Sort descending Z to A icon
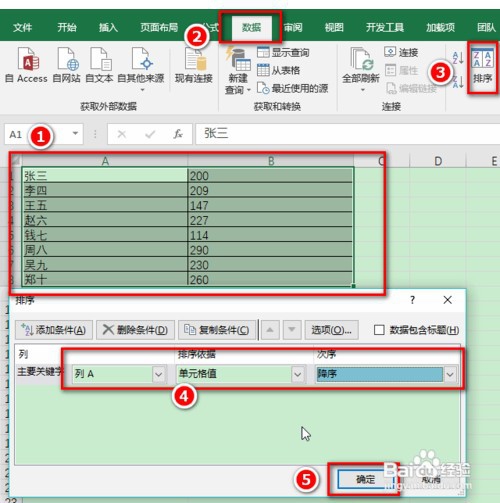Viewport: 500px width, 503px height. (x=458, y=81)
